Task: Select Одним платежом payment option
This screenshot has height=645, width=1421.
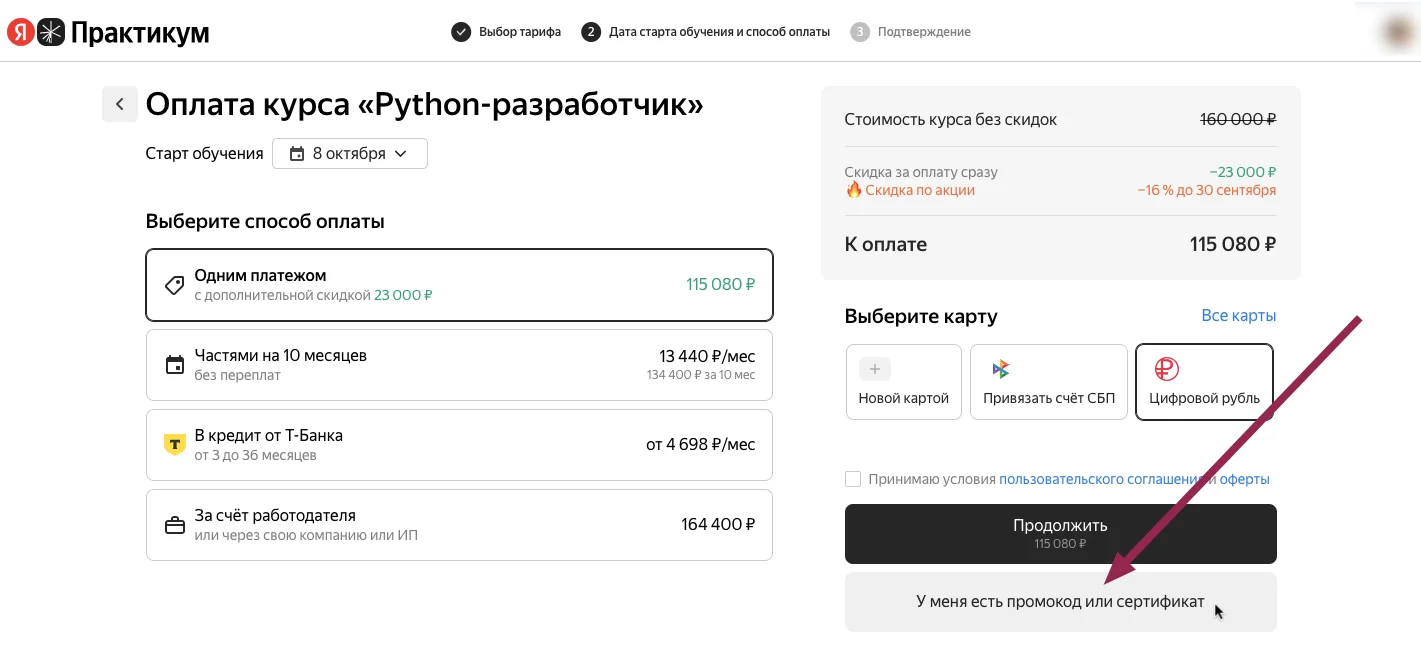Action: point(459,285)
